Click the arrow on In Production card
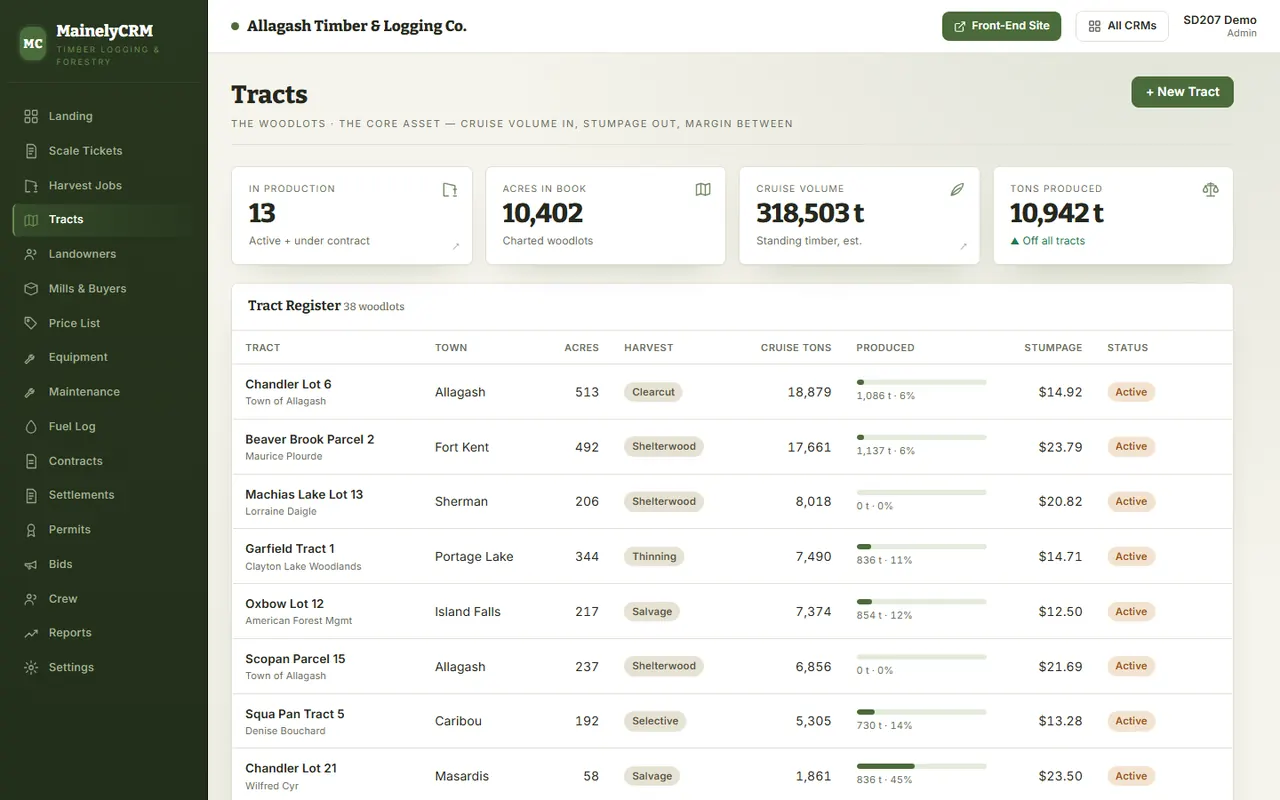Viewport: 1280px width, 800px height. coord(456,246)
